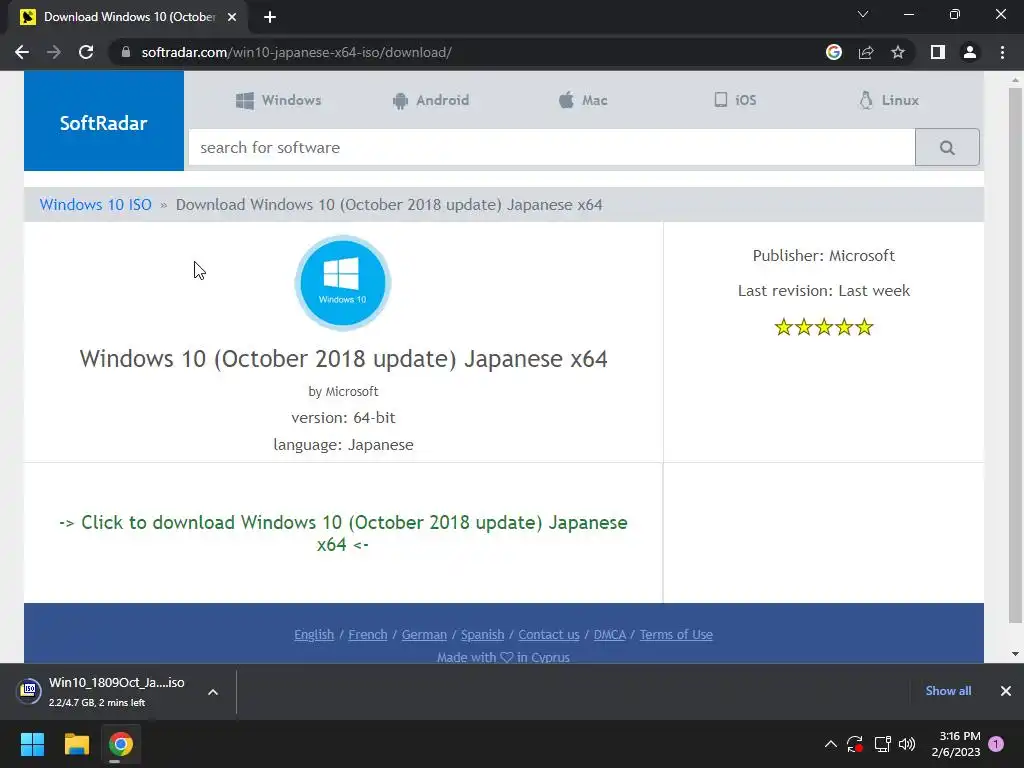Image resolution: width=1024 pixels, height=768 pixels.
Task: Show all downloads
Action: click(x=948, y=691)
